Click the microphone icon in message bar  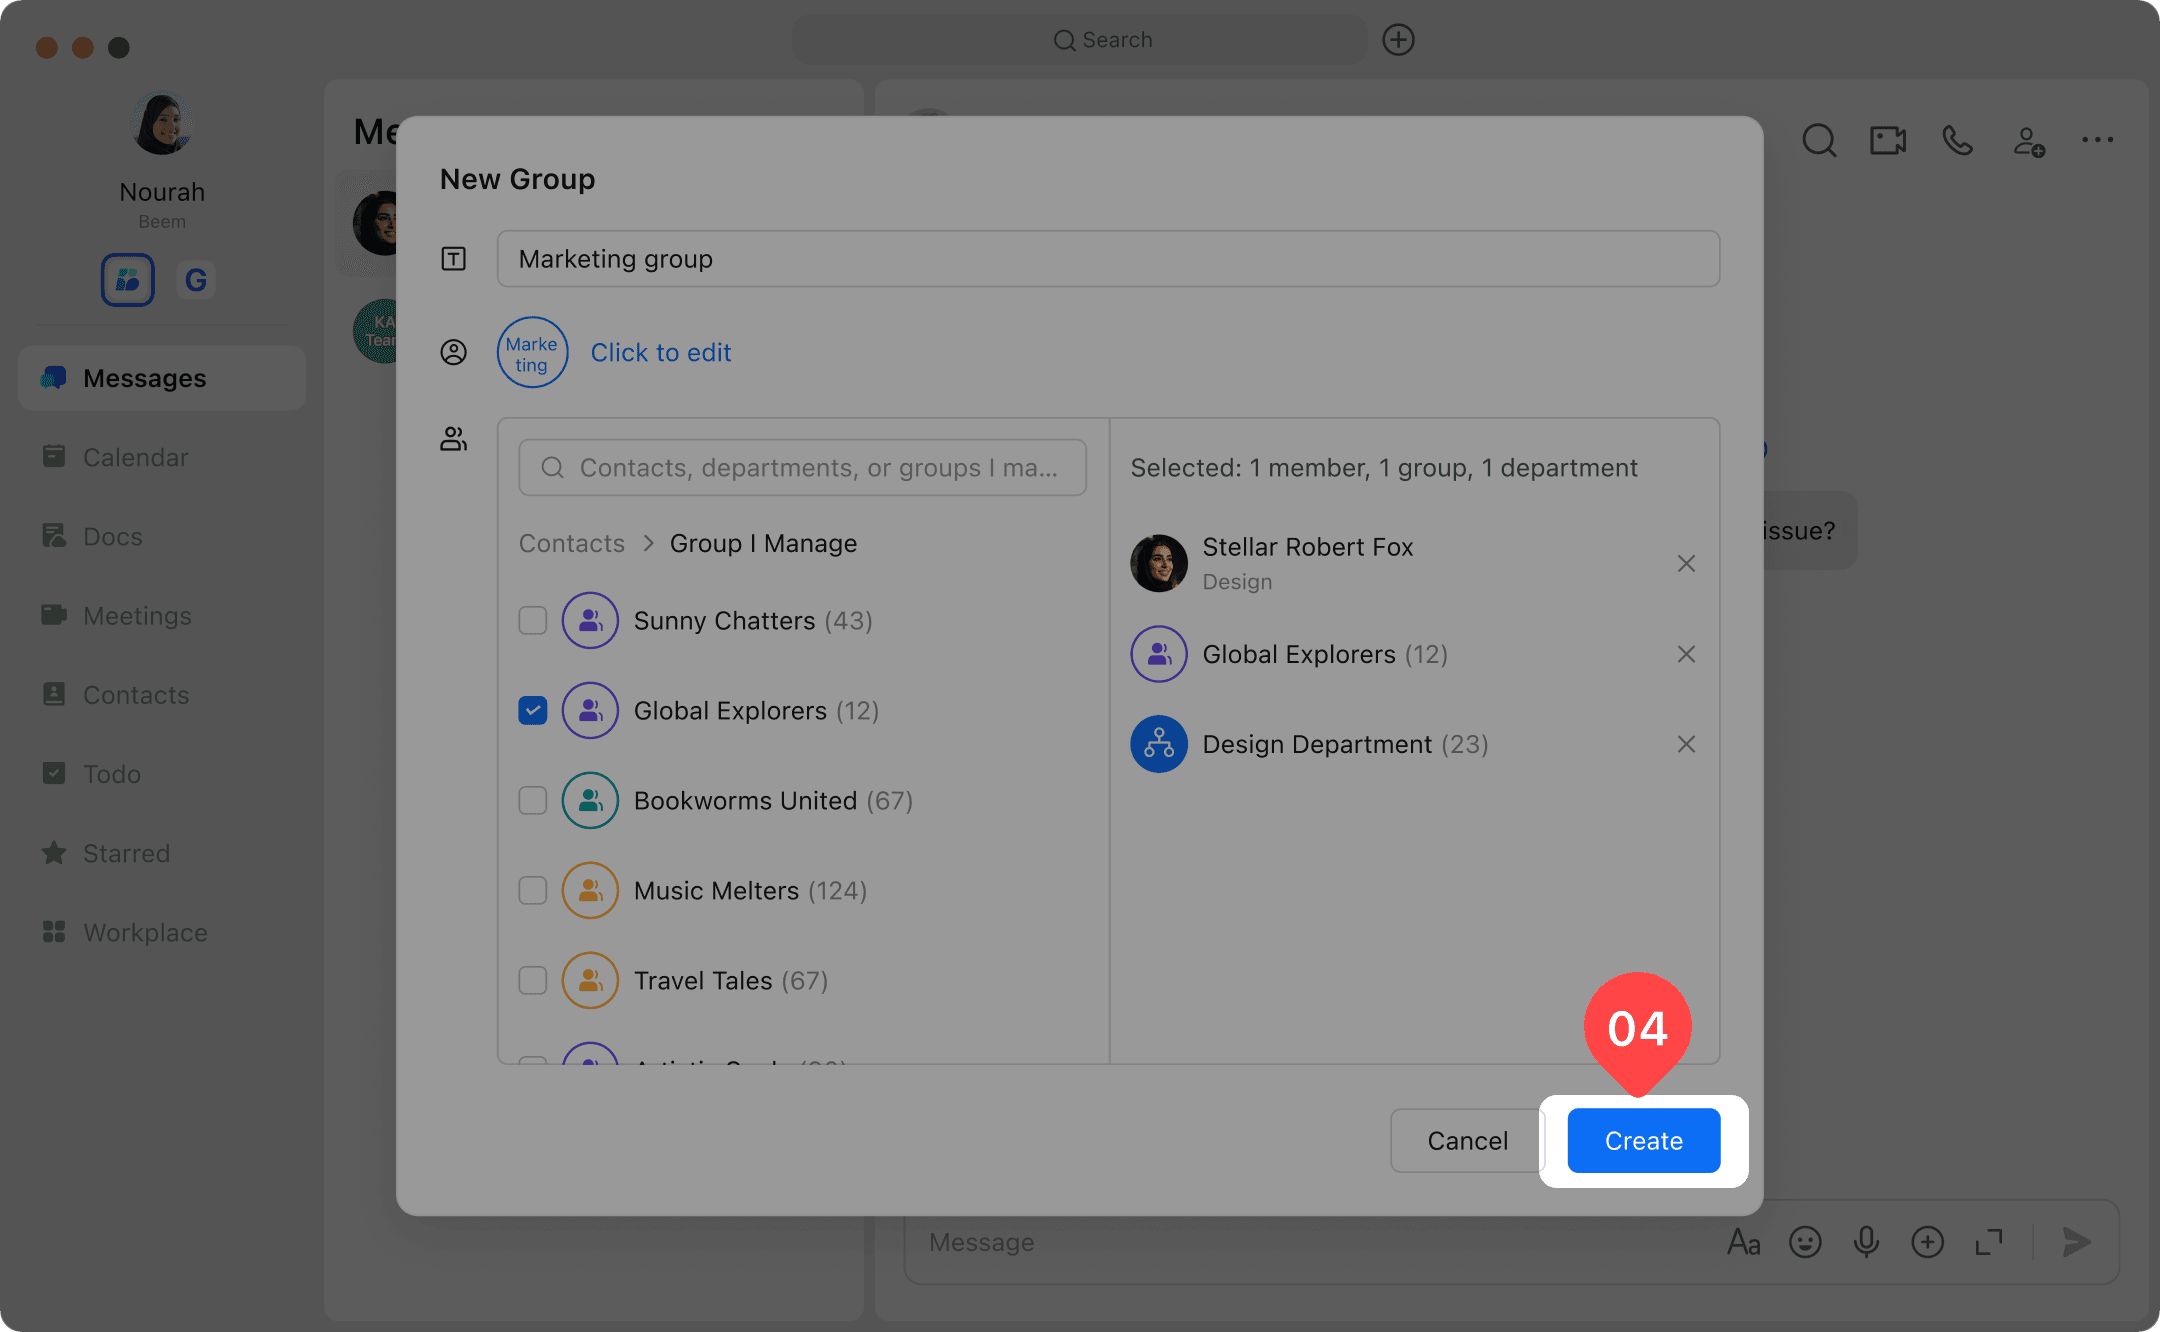click(1866, 1242)
